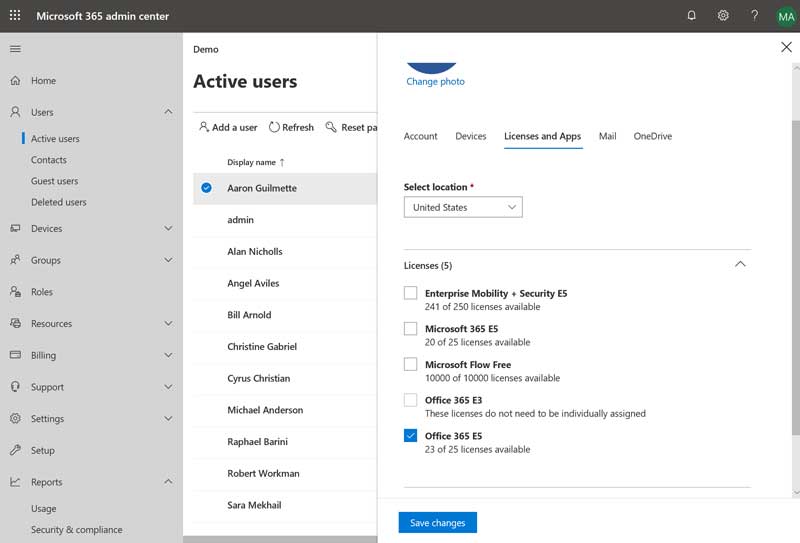Open Active users in sidebar

pos(55,138)
